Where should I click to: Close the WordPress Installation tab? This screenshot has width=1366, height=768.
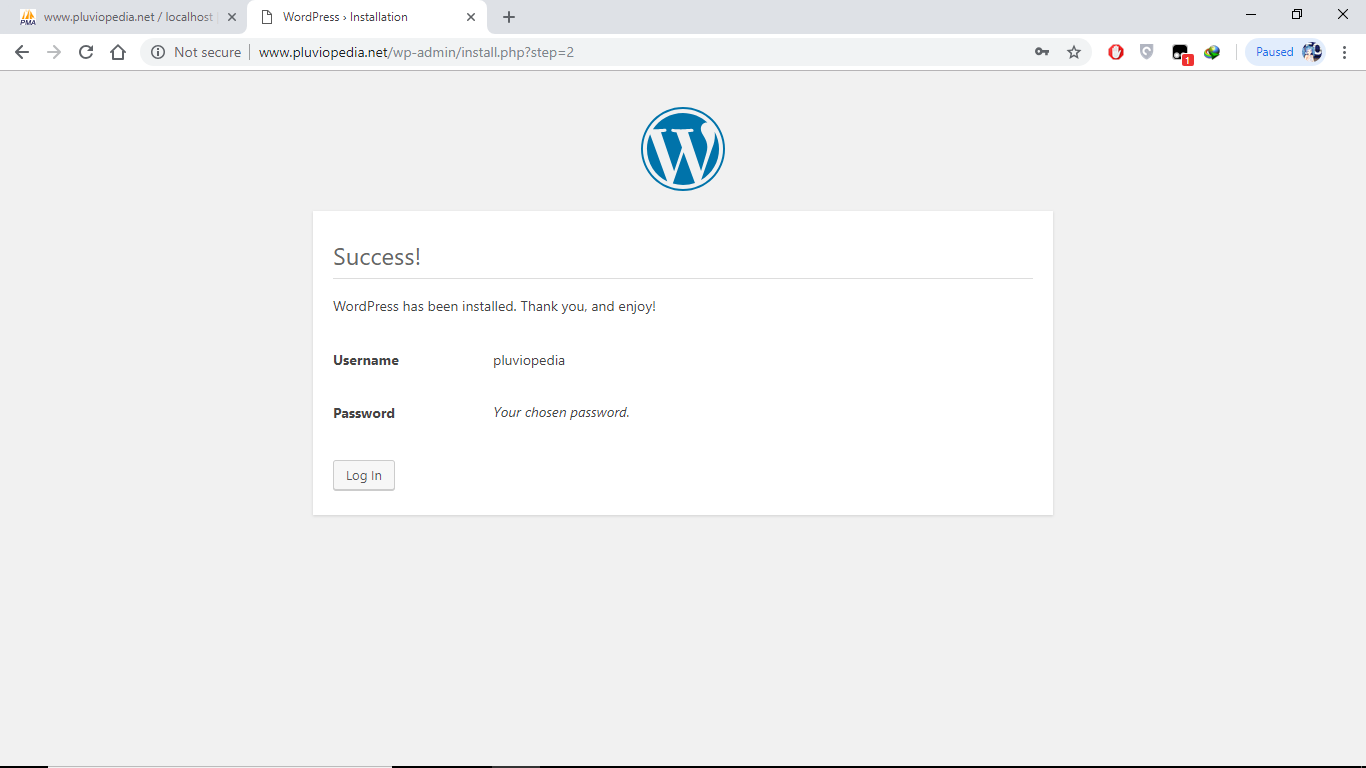471,17
